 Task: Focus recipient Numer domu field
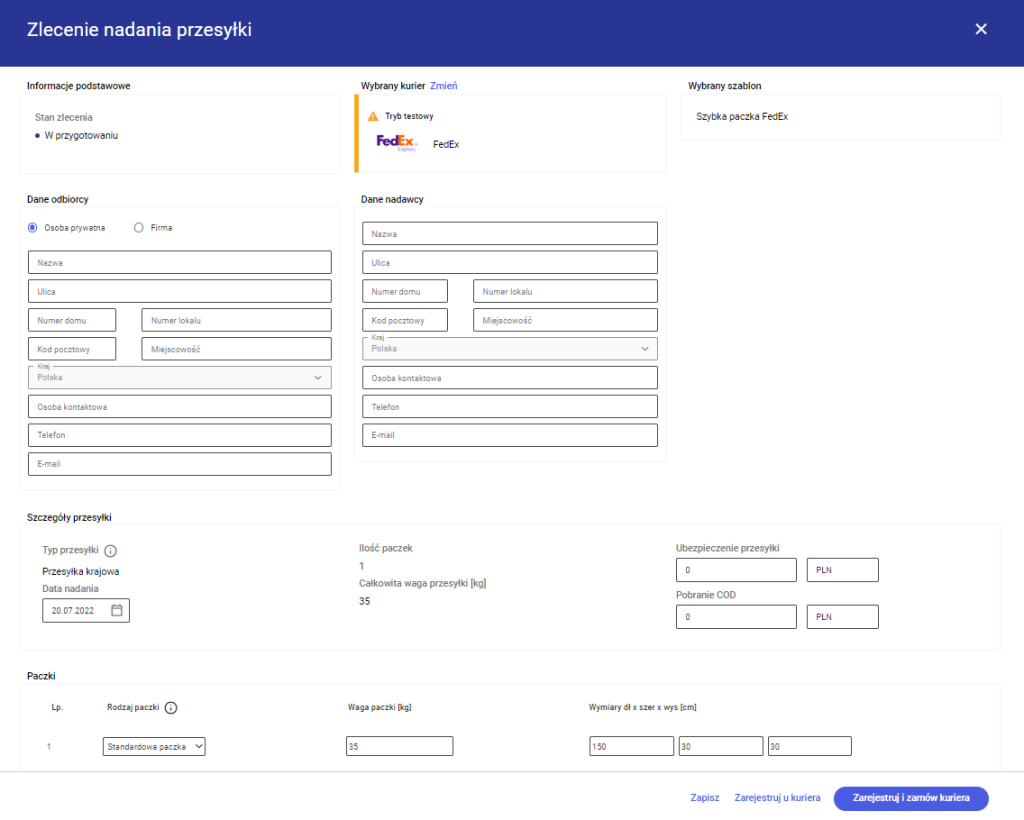(72, 320)
